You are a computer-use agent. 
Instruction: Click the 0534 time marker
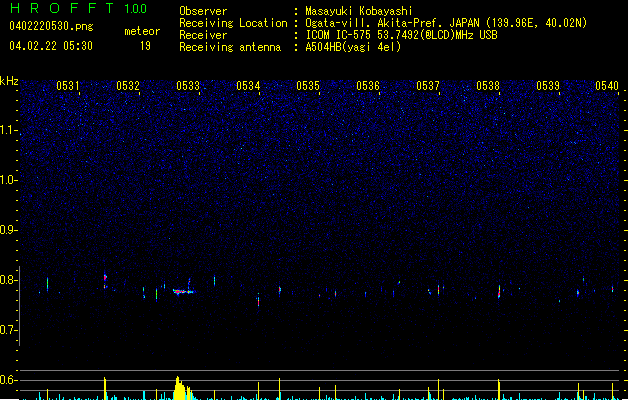pyautogui.click(x=248, y=86)
